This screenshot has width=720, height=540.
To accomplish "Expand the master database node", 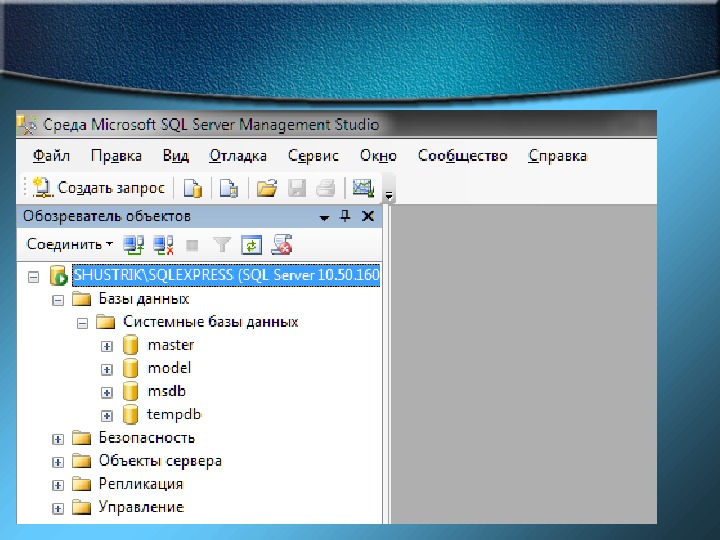I will [x=107, y=346].
